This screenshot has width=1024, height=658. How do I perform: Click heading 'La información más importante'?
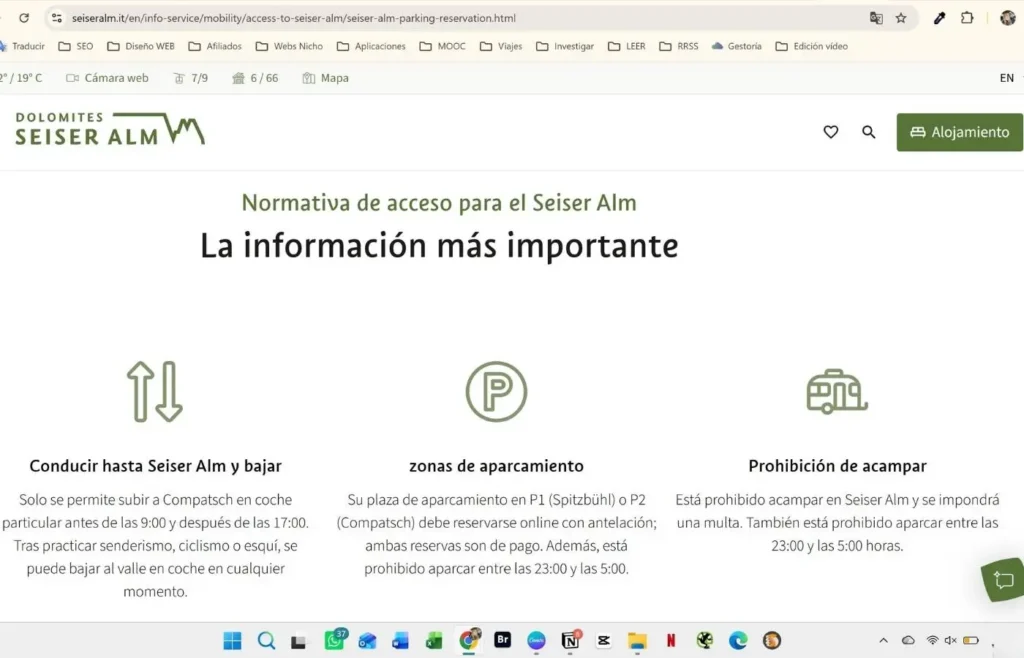tap(439, 245)
